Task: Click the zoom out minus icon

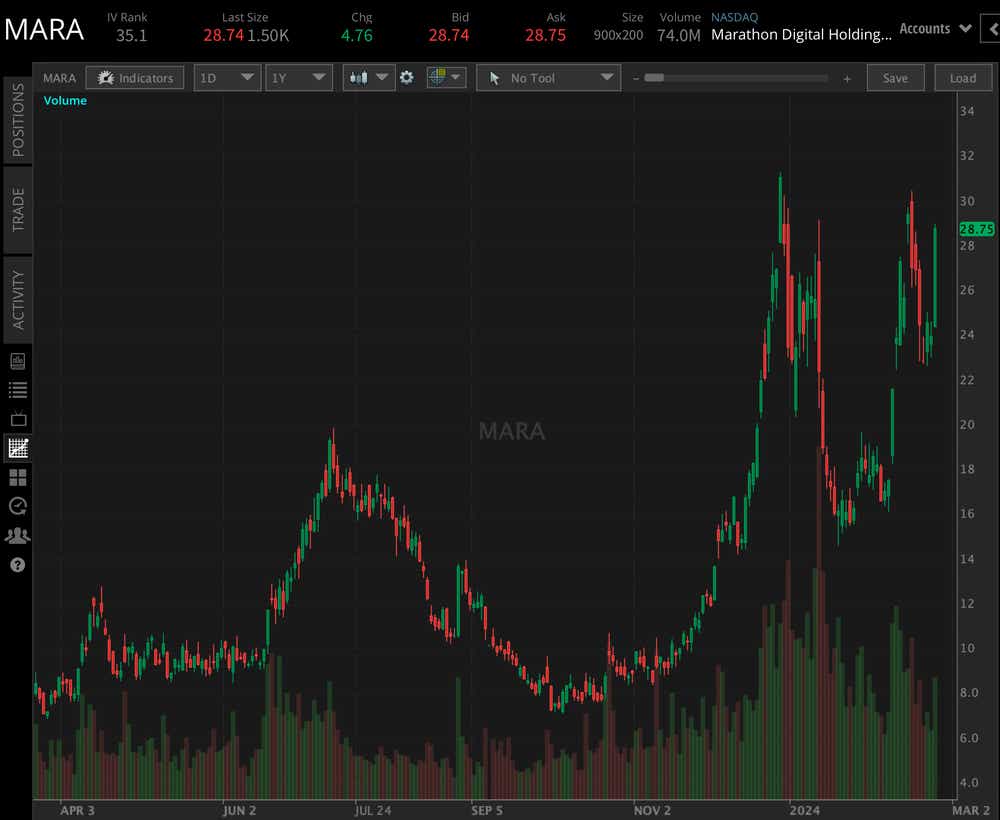Action: pyautogui.click(x=636, y=78)
